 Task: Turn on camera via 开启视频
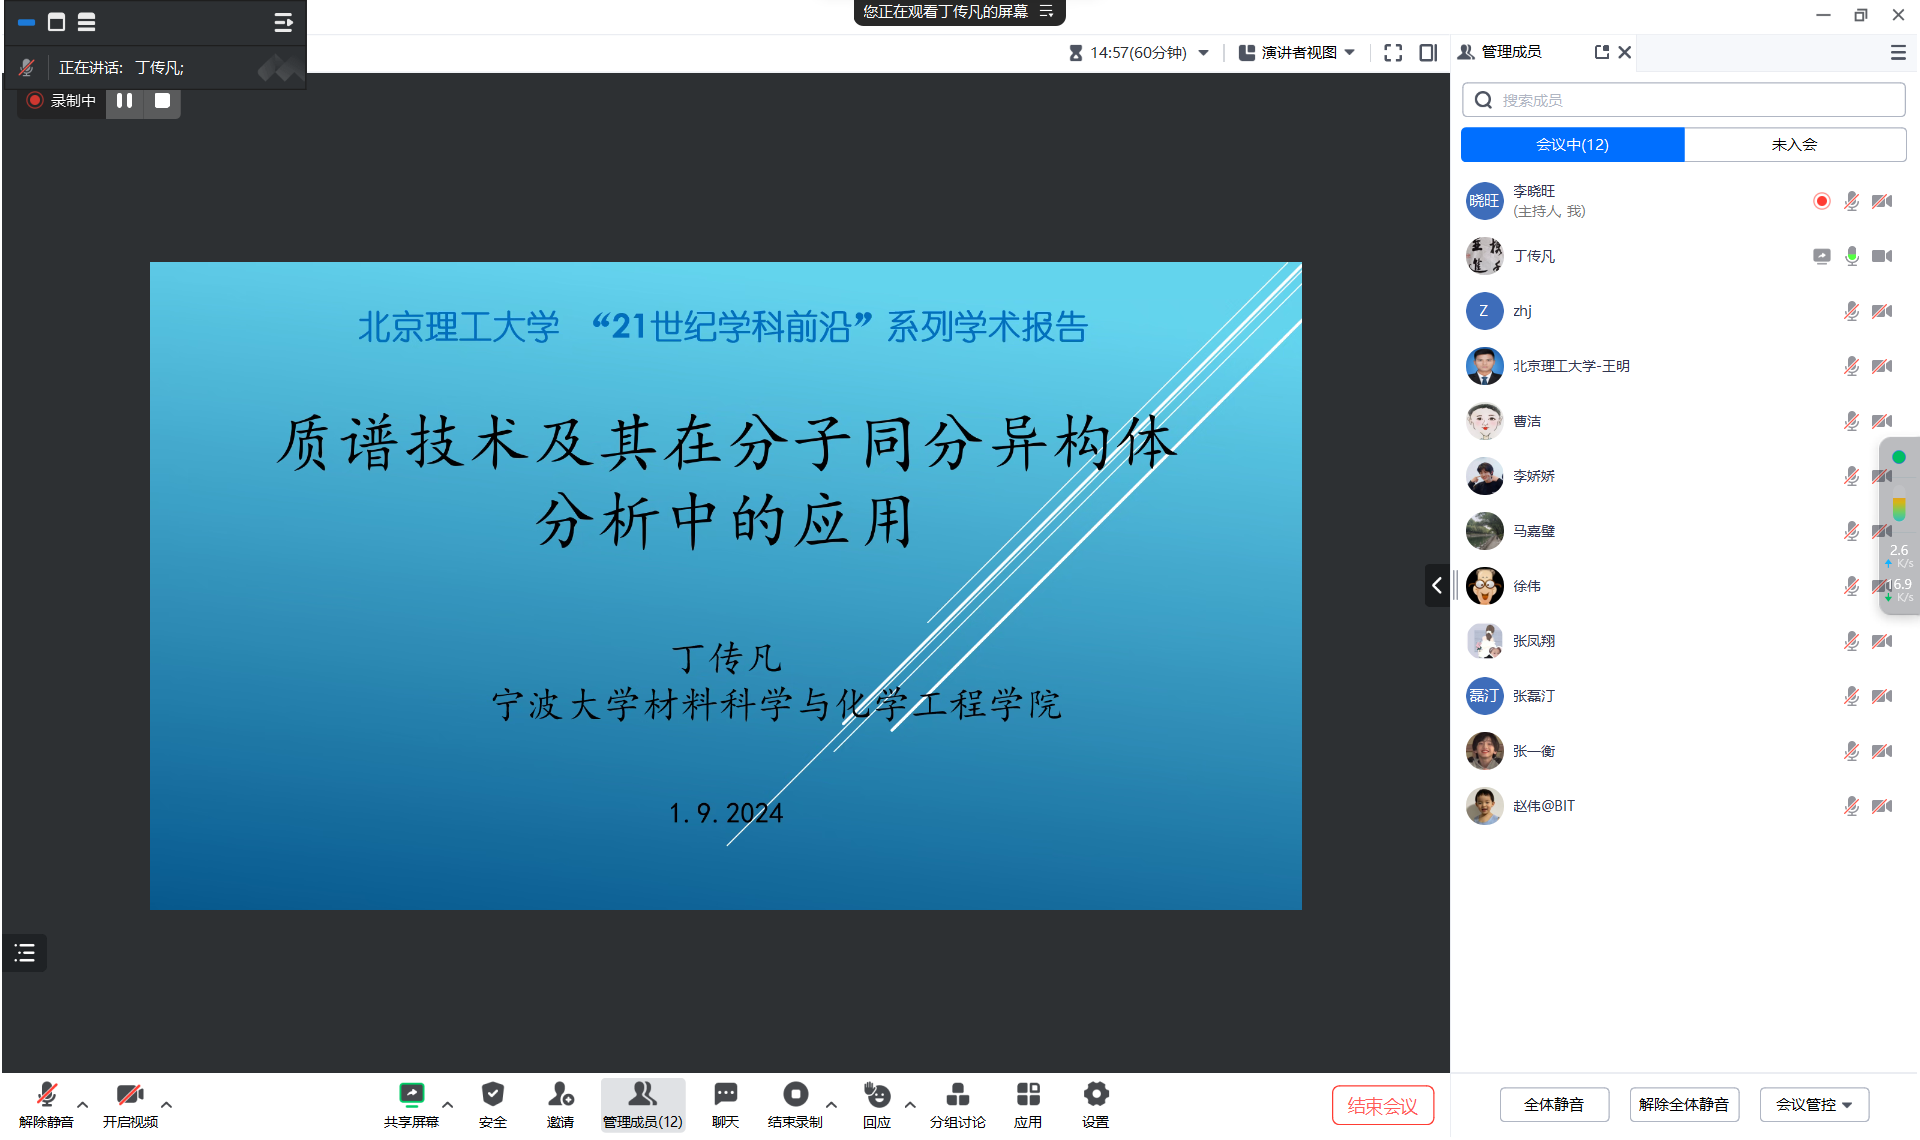129,1104
